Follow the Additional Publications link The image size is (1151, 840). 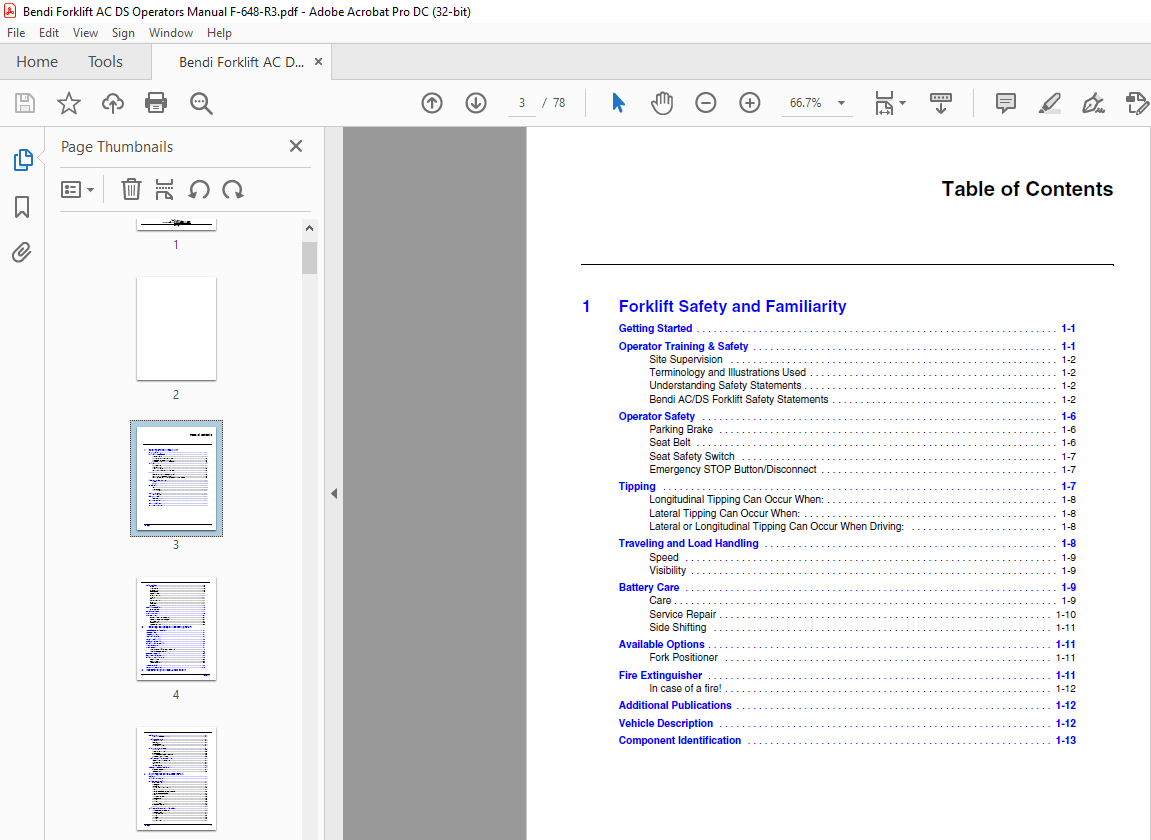[675, 705]
